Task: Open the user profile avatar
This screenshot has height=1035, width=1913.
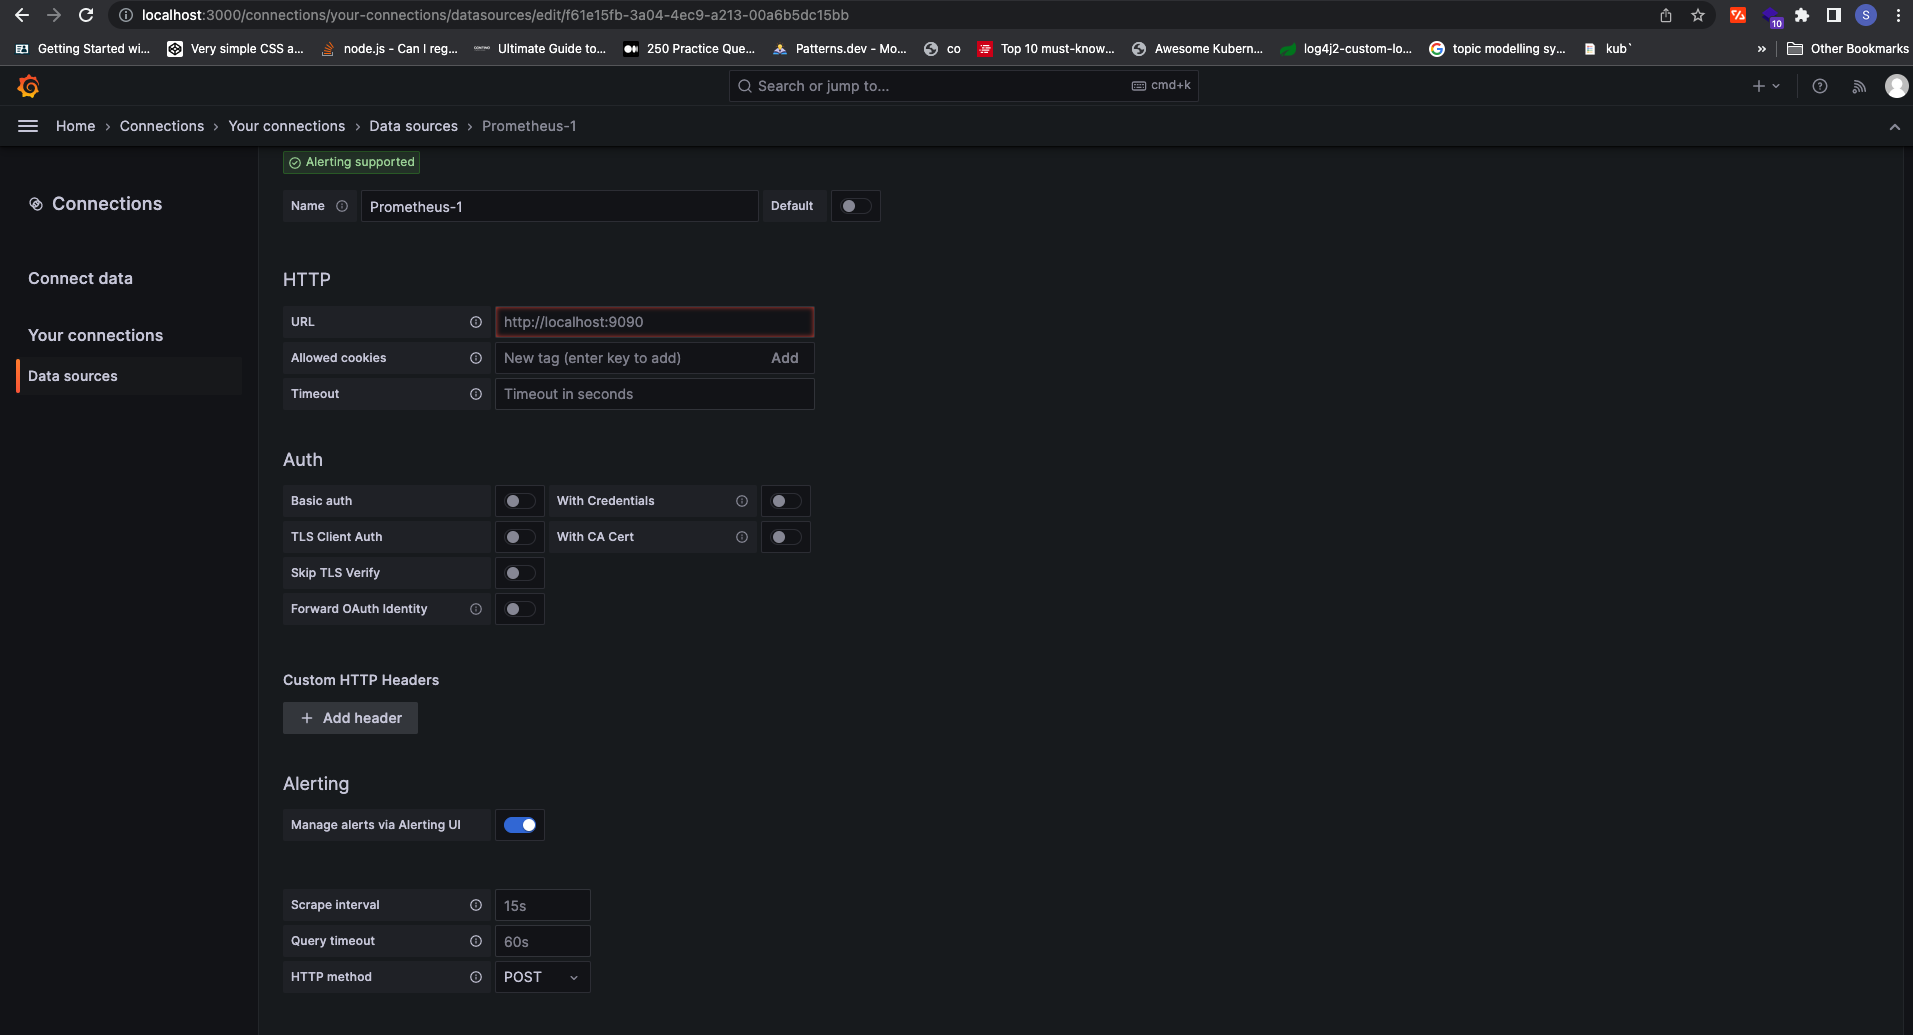Action: [x=1896, y=86]
